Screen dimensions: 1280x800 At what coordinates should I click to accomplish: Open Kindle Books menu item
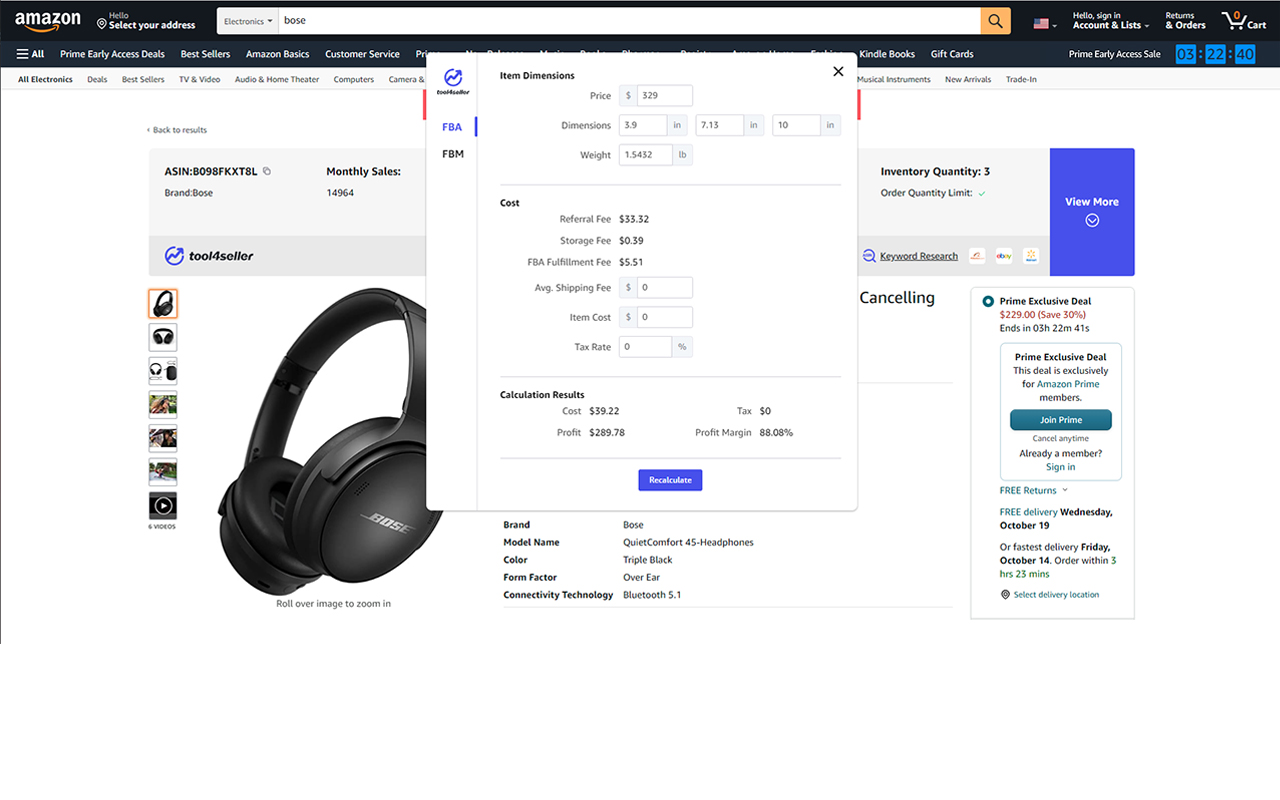point(887,54)
